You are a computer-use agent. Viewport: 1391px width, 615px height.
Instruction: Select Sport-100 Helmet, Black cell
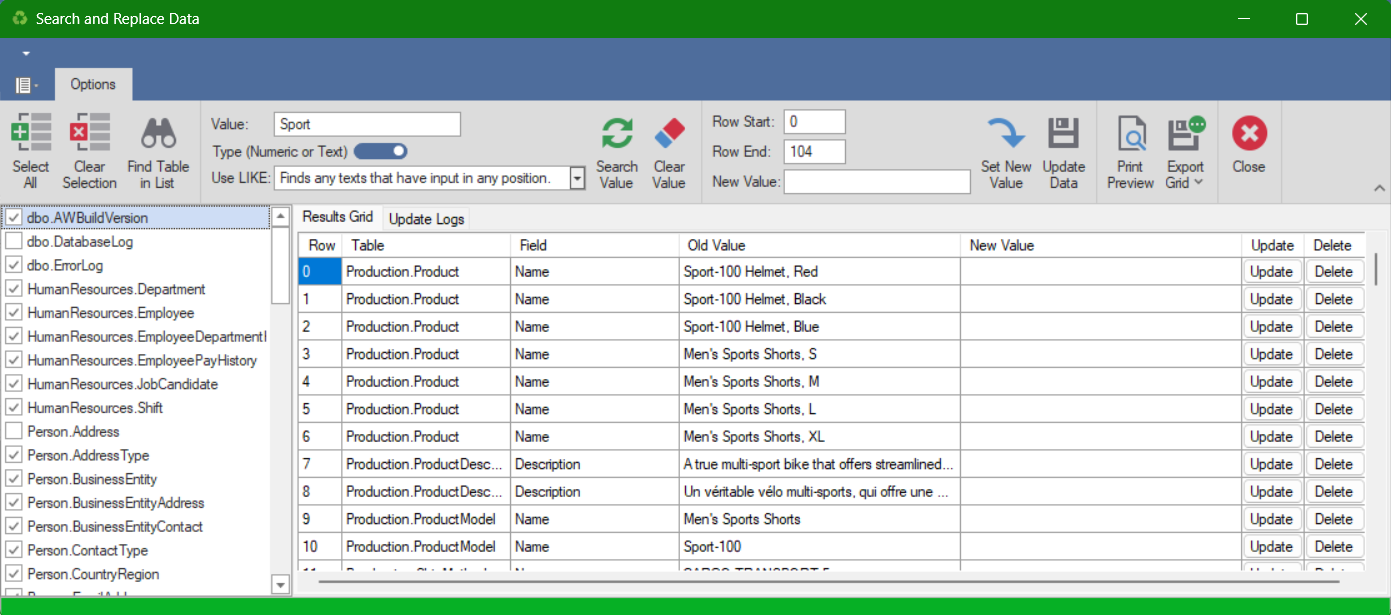point(820,299)
